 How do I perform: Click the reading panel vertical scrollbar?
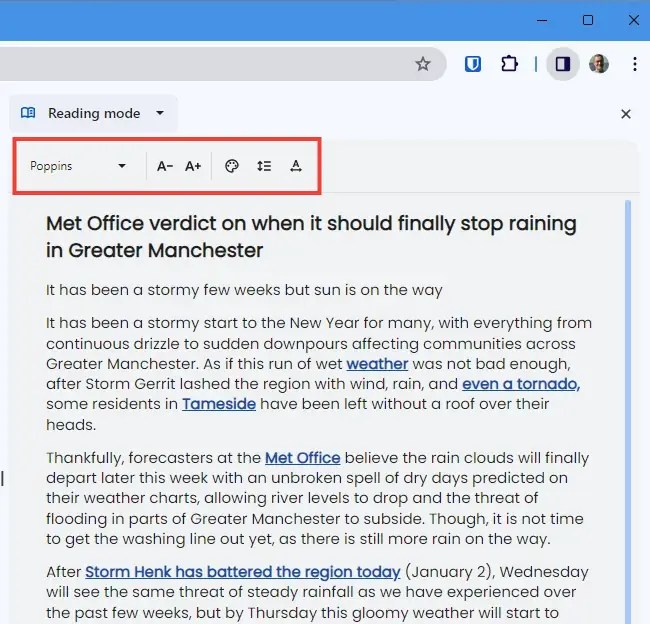click(x=628, y=410)
